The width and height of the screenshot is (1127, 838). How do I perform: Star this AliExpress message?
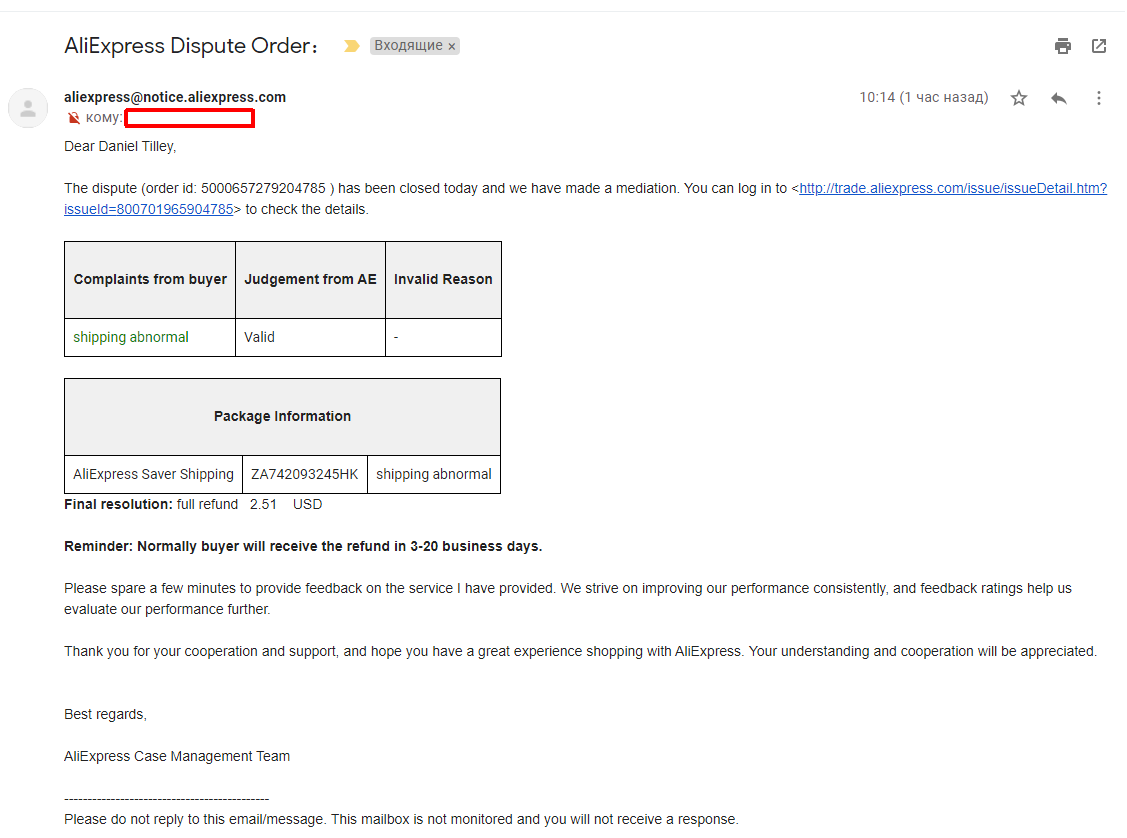pos(1018,98)
